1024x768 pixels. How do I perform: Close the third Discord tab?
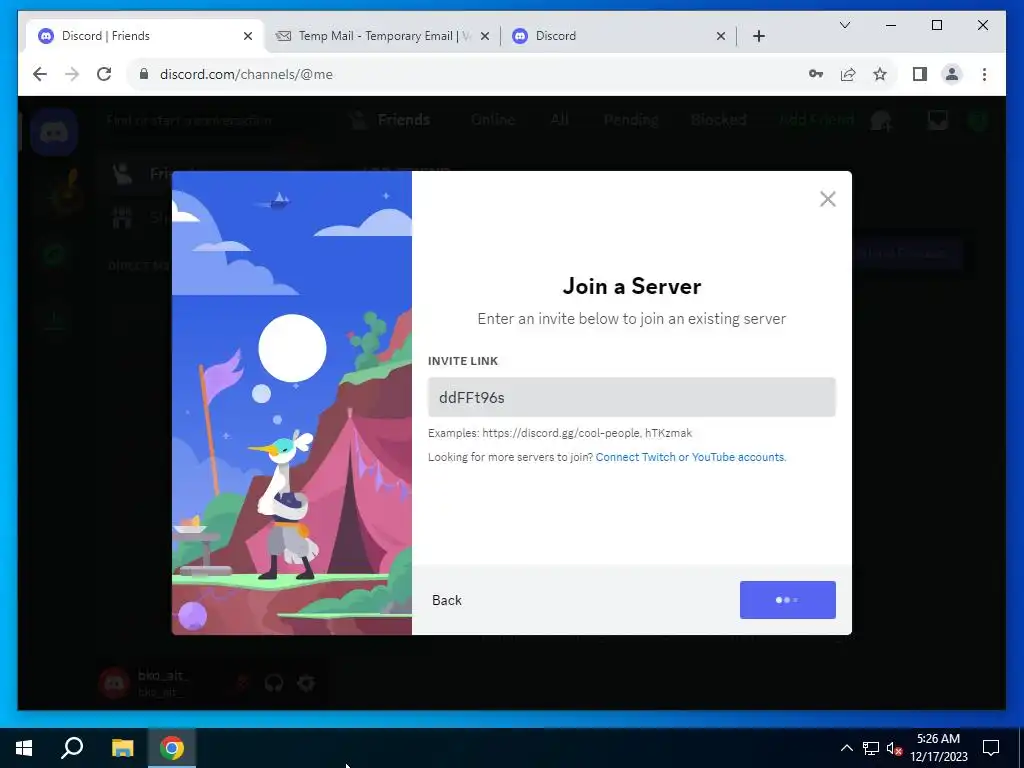(721, 36)
